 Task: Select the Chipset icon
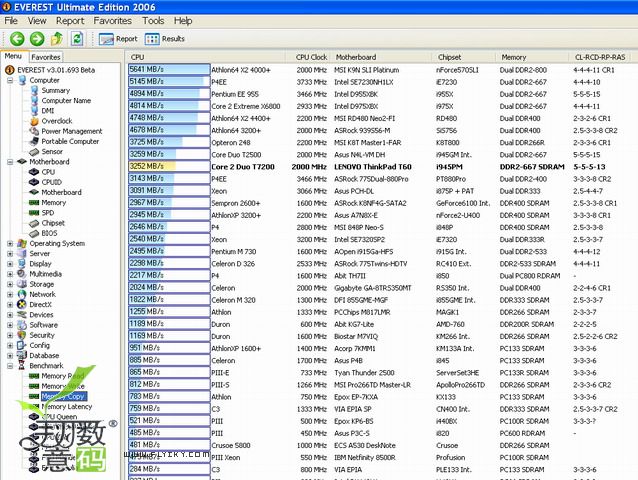click(x=35, y=223)
